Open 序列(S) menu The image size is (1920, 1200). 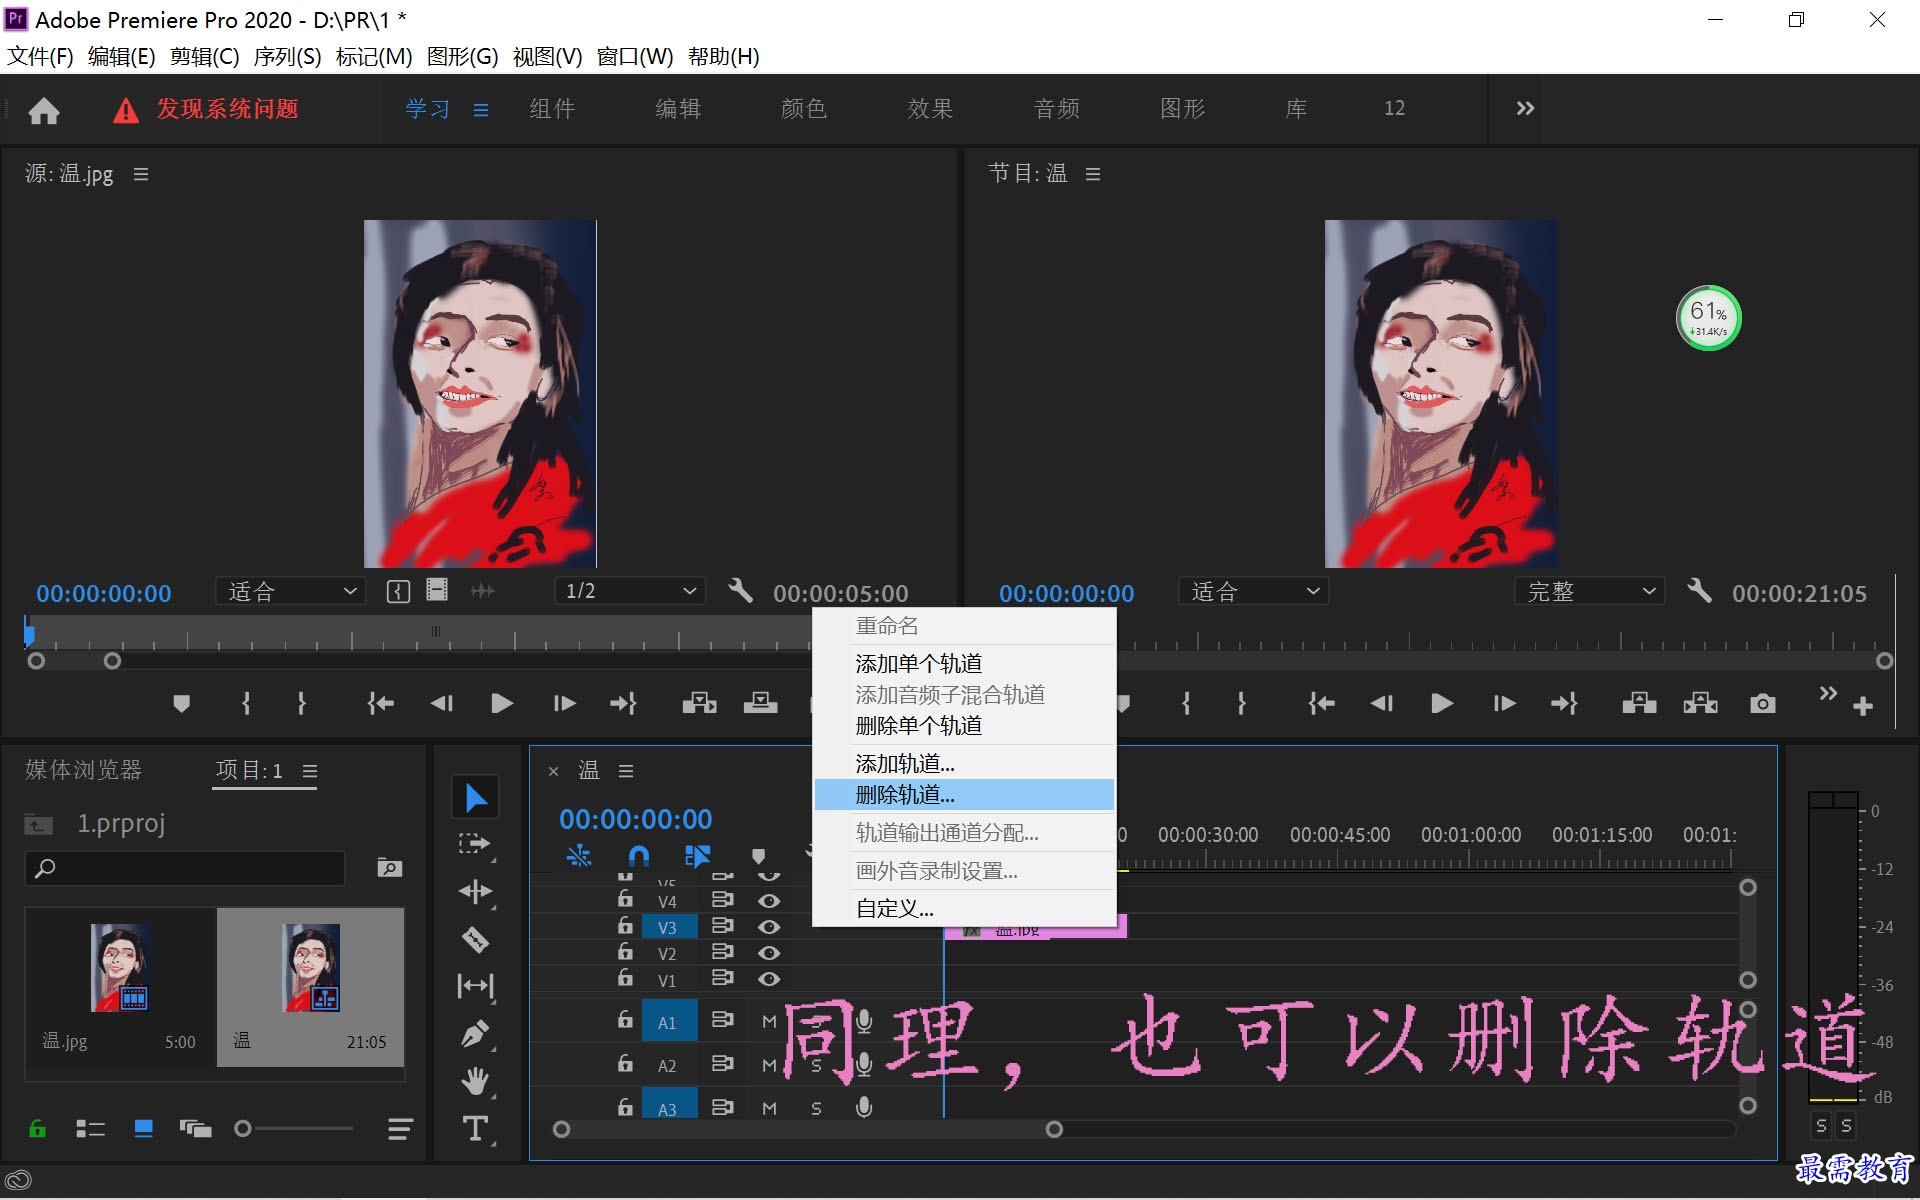287,56
